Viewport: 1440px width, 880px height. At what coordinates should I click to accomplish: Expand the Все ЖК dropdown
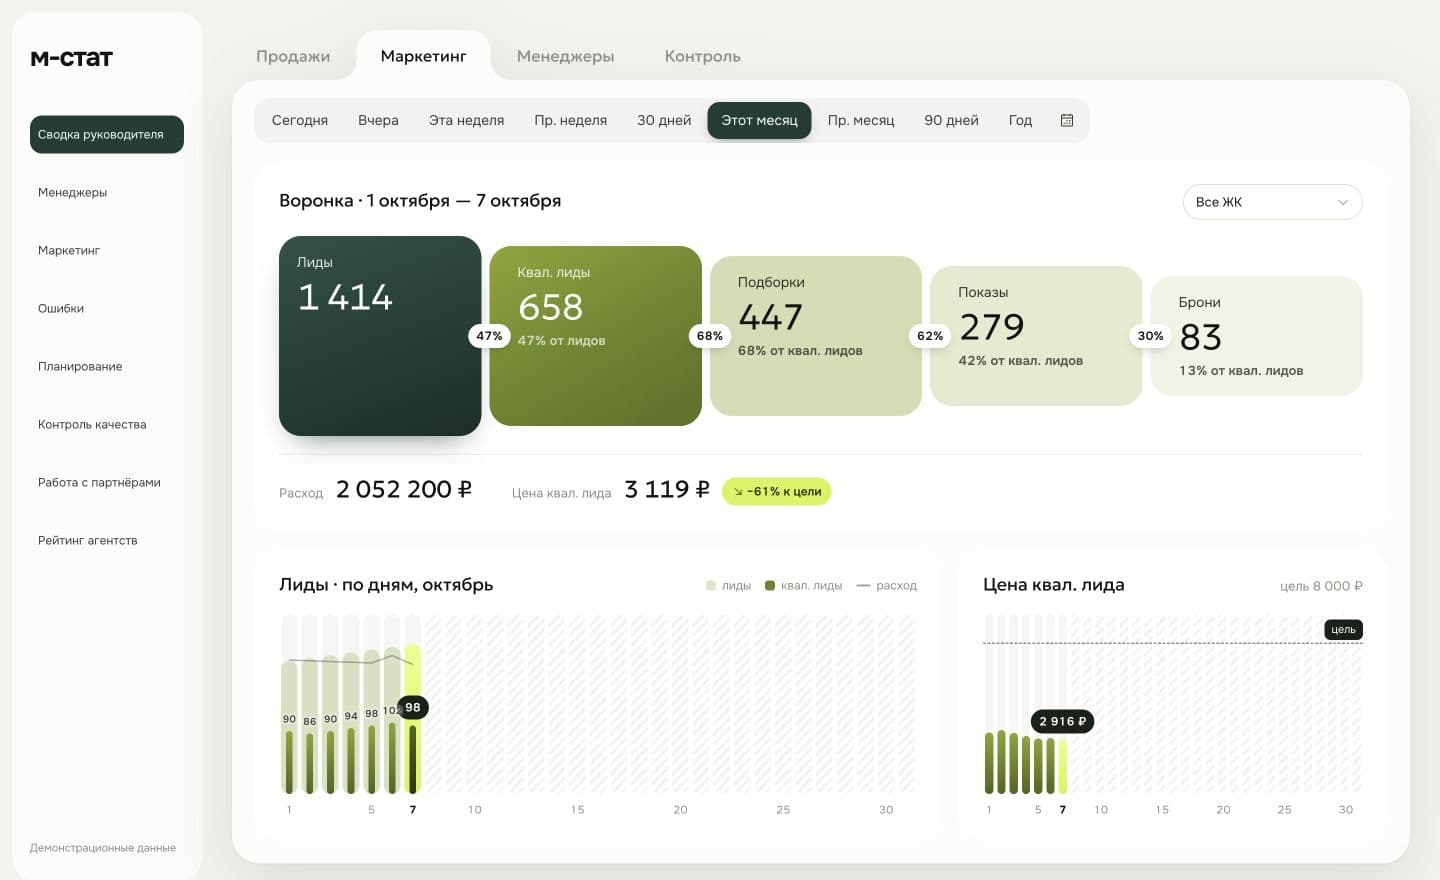(1272, 202)
